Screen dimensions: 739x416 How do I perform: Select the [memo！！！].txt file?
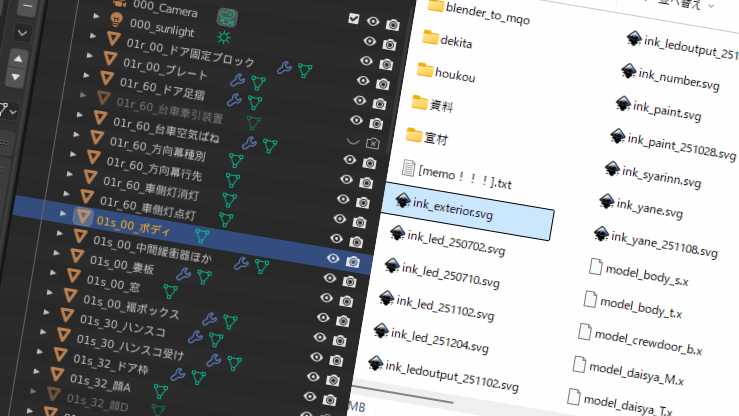463,181
